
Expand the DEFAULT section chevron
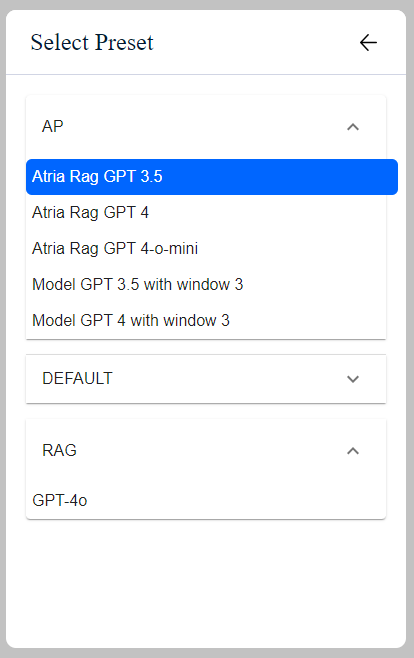pos(353,379)
